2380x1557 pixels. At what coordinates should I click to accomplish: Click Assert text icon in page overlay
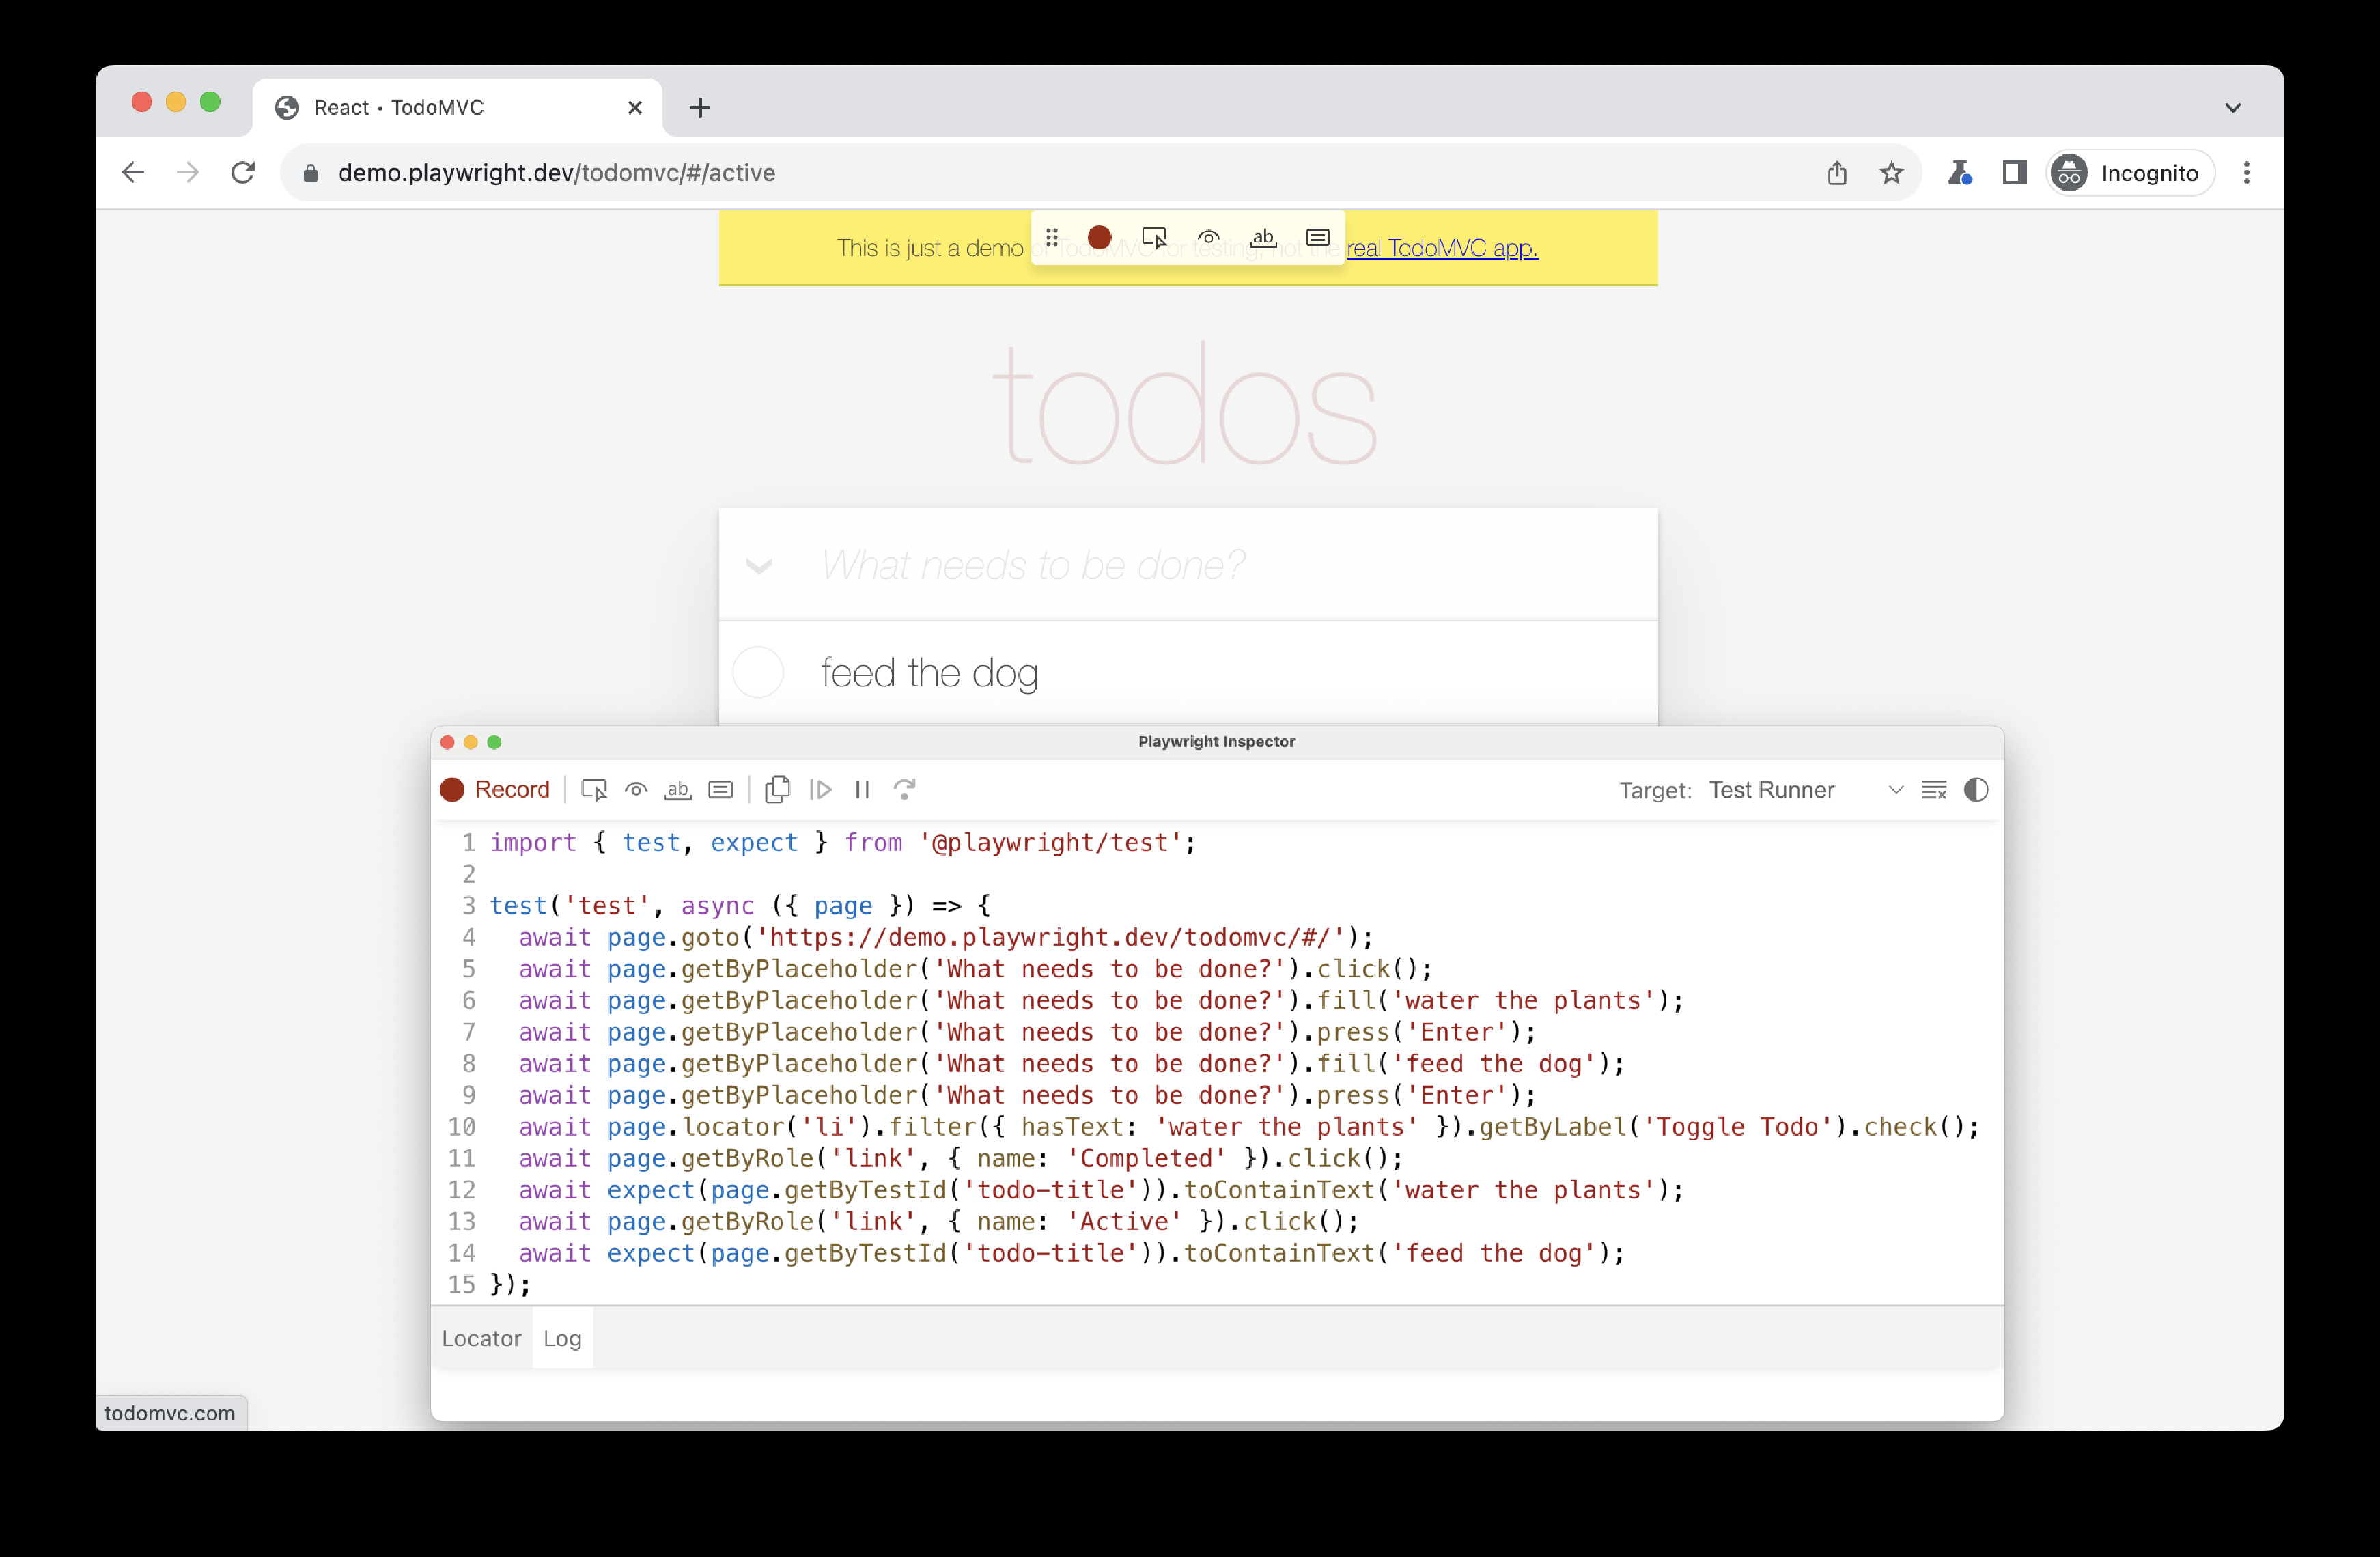point(1263,238)
